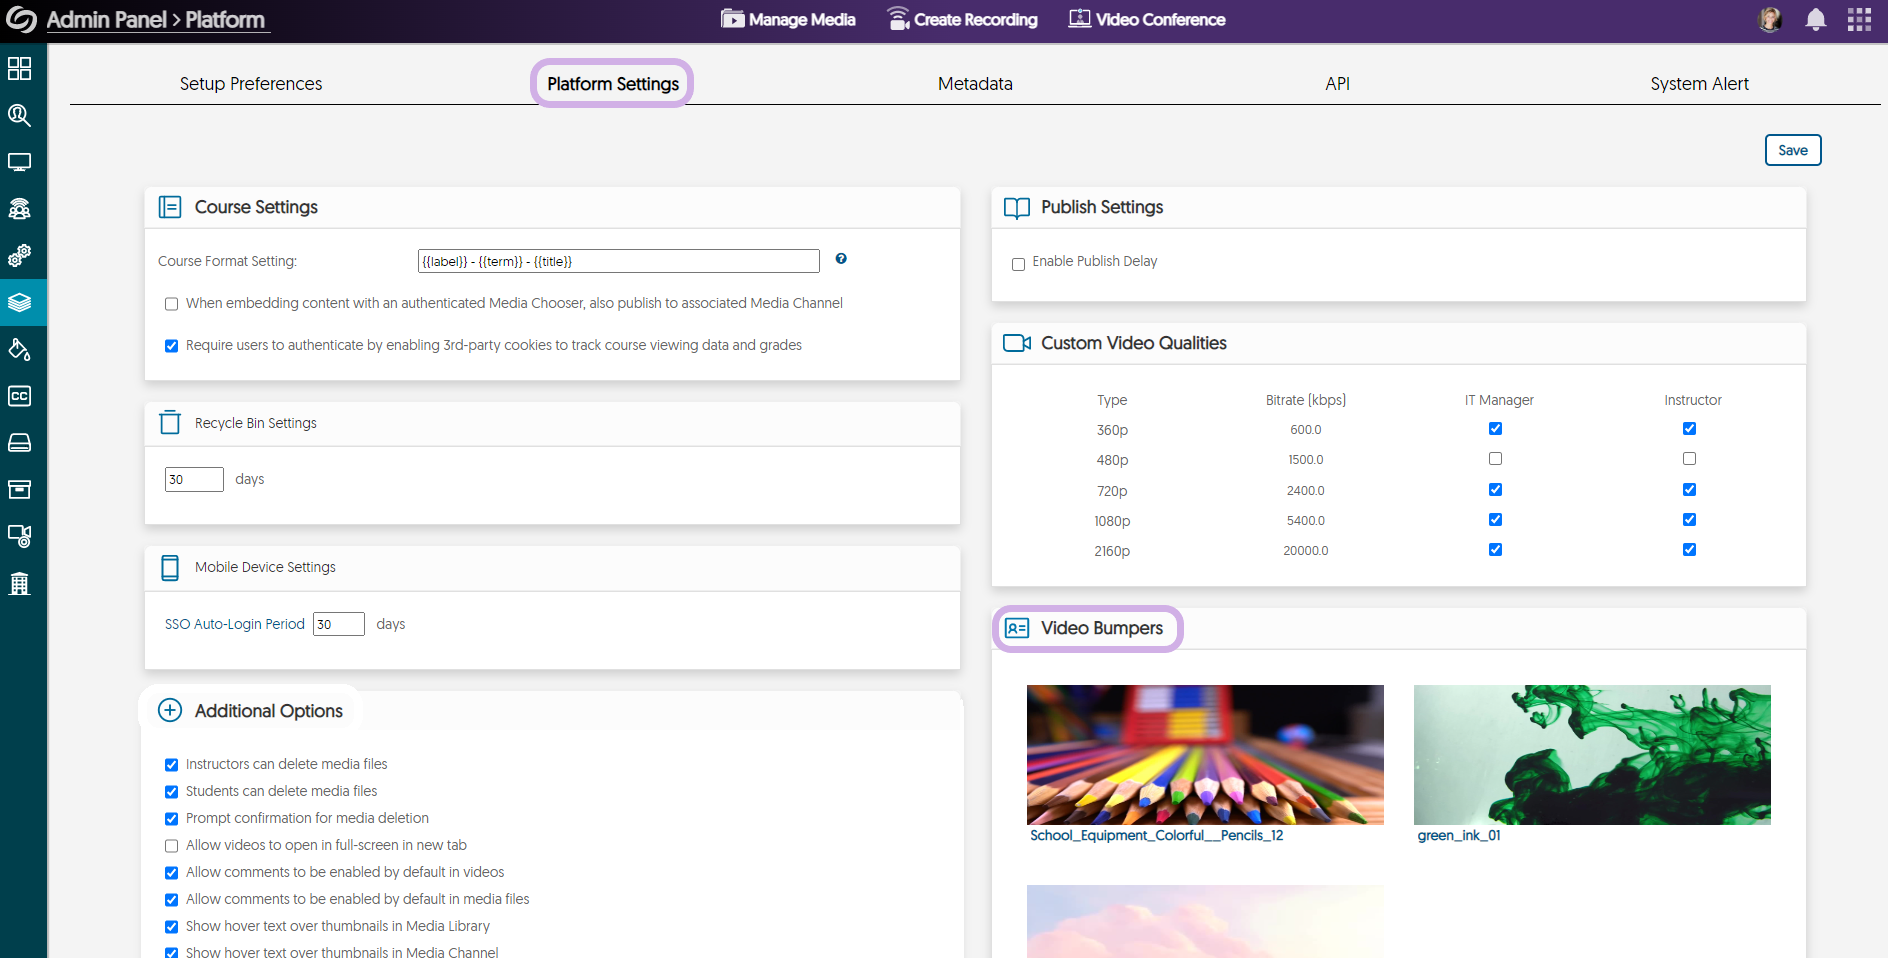Check 480p quality for IT Manager
This screenshot has height=958, width=1888.
pos(1495,459)
